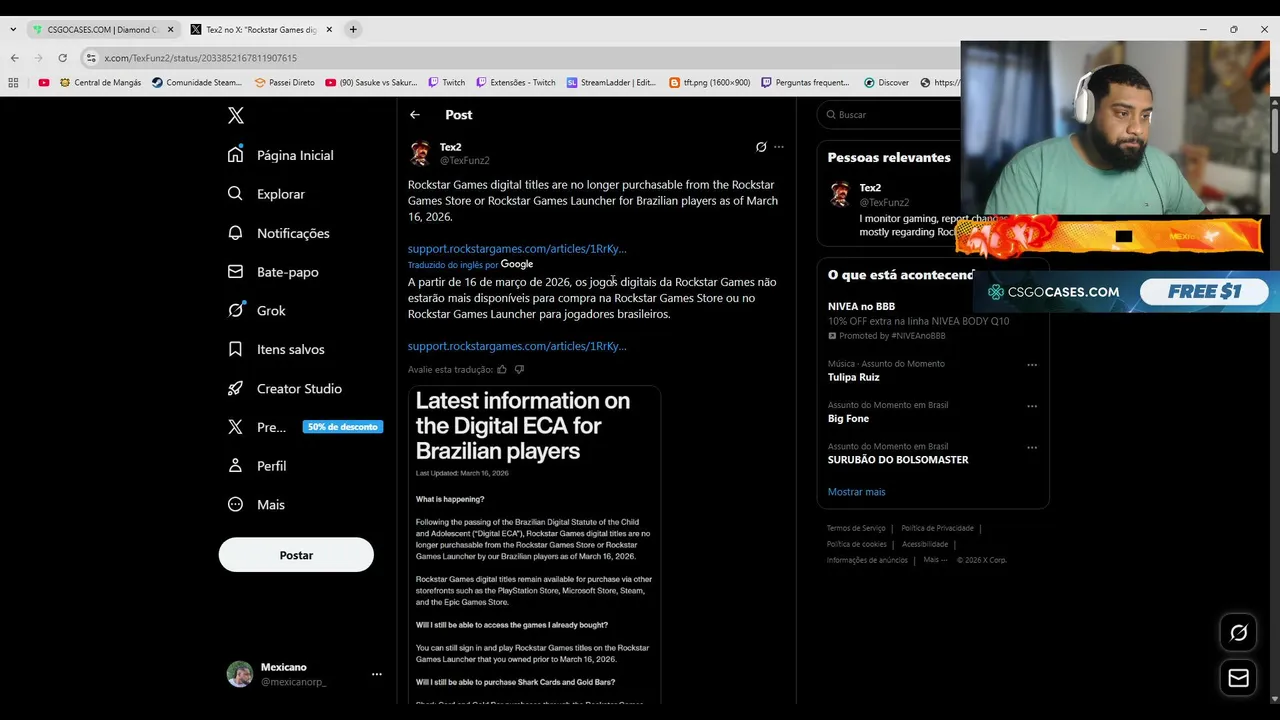This screenshot has width=1280, height=720.
Task: Open Twitch bookmark in bookmarks bar
Action: click(x=446, y=83)
